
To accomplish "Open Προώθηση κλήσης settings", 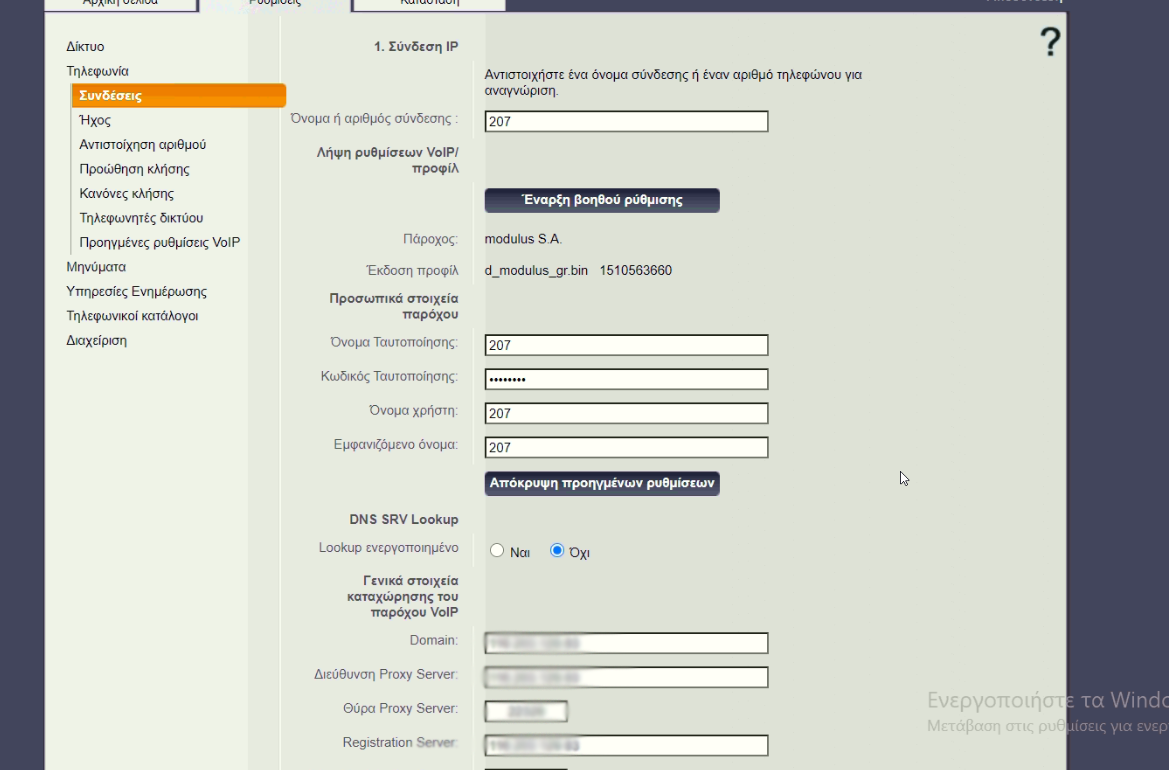I will coord(134,169).
